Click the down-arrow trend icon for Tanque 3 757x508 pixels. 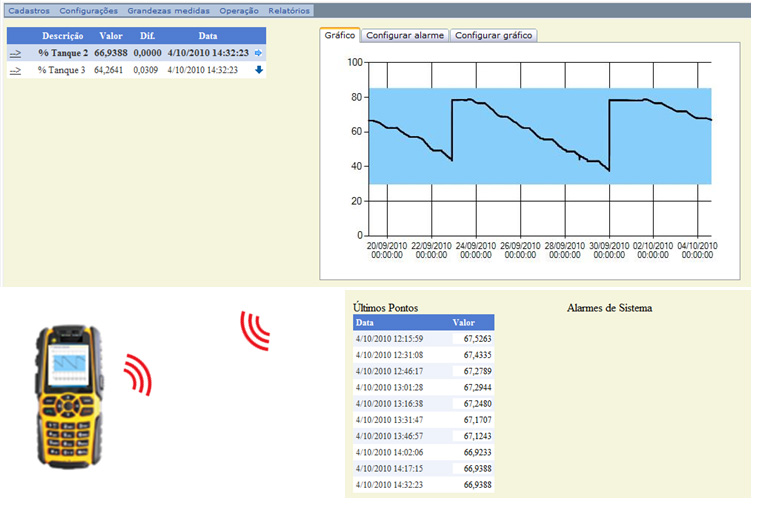[259, 70]
